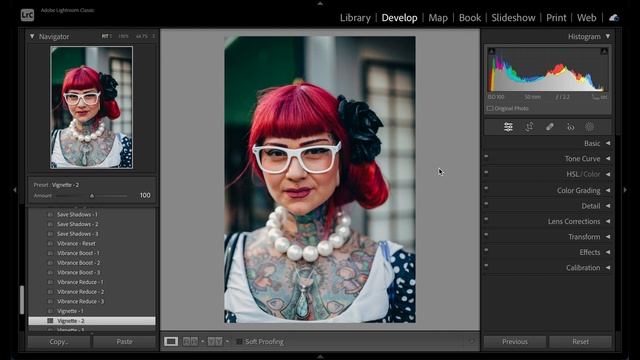Viewport: 640px width, 360px height.
Task: Apply the Save Shadows - 3 preset
Action: click(x=78, y=234)
